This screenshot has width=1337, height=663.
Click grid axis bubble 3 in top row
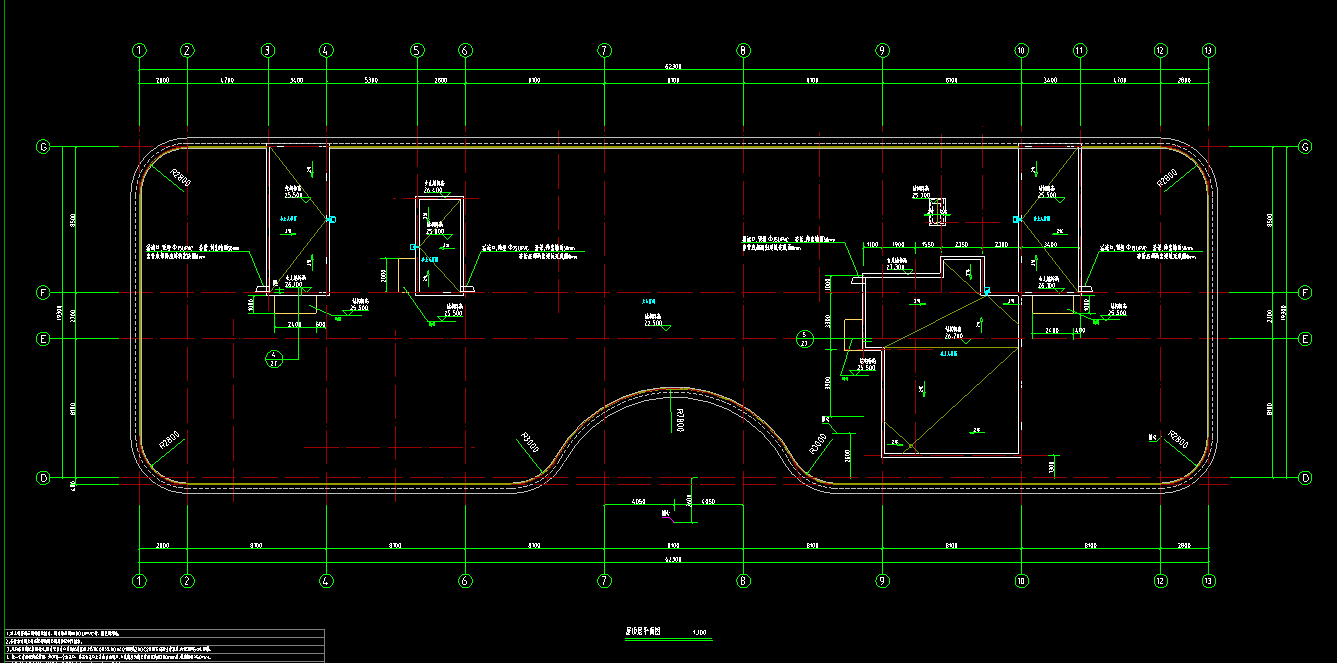point(267,50)
